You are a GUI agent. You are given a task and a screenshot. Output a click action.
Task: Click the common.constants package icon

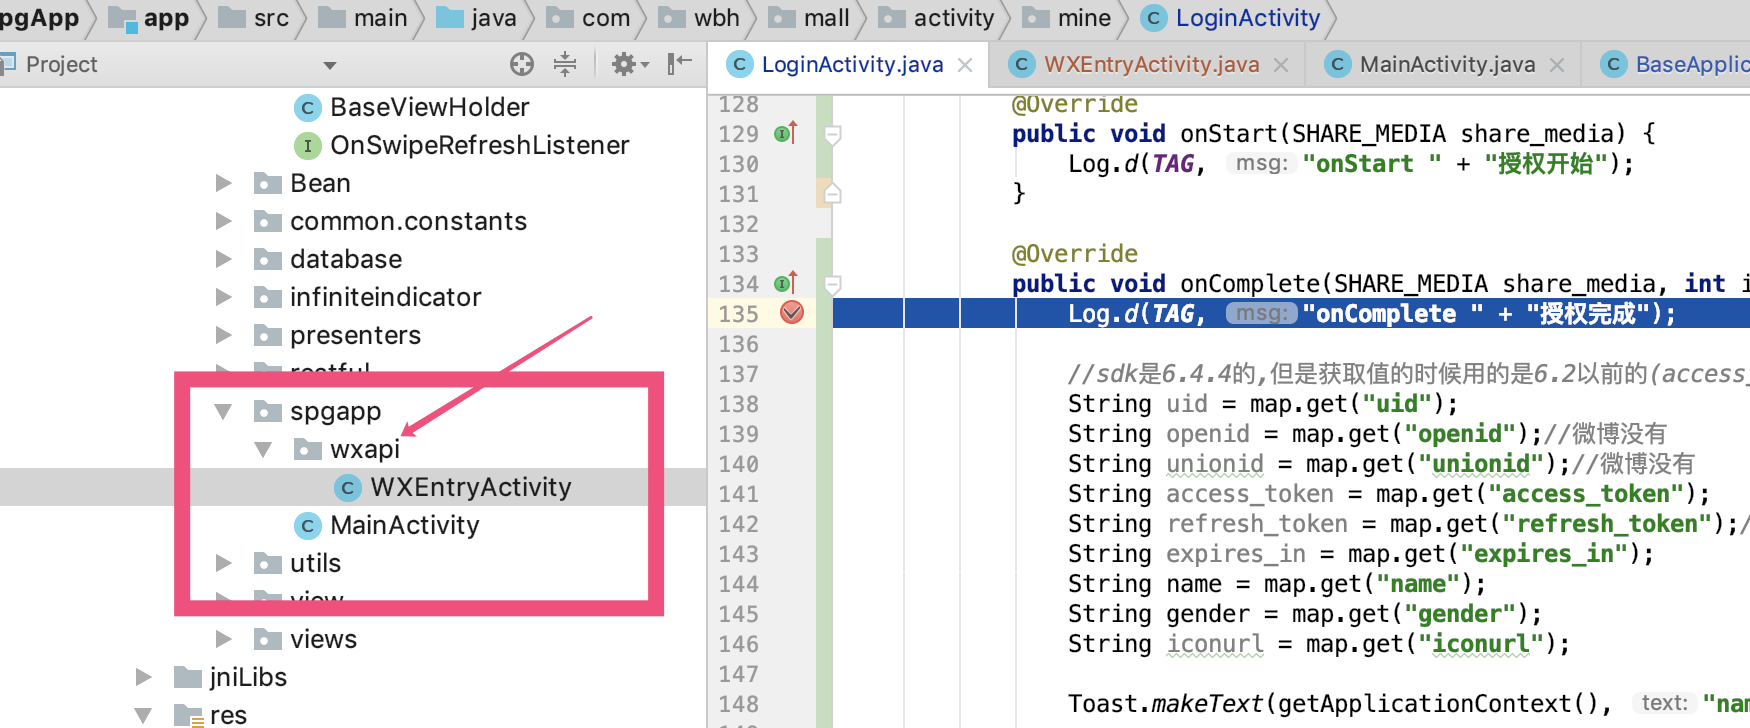[267, 222]
